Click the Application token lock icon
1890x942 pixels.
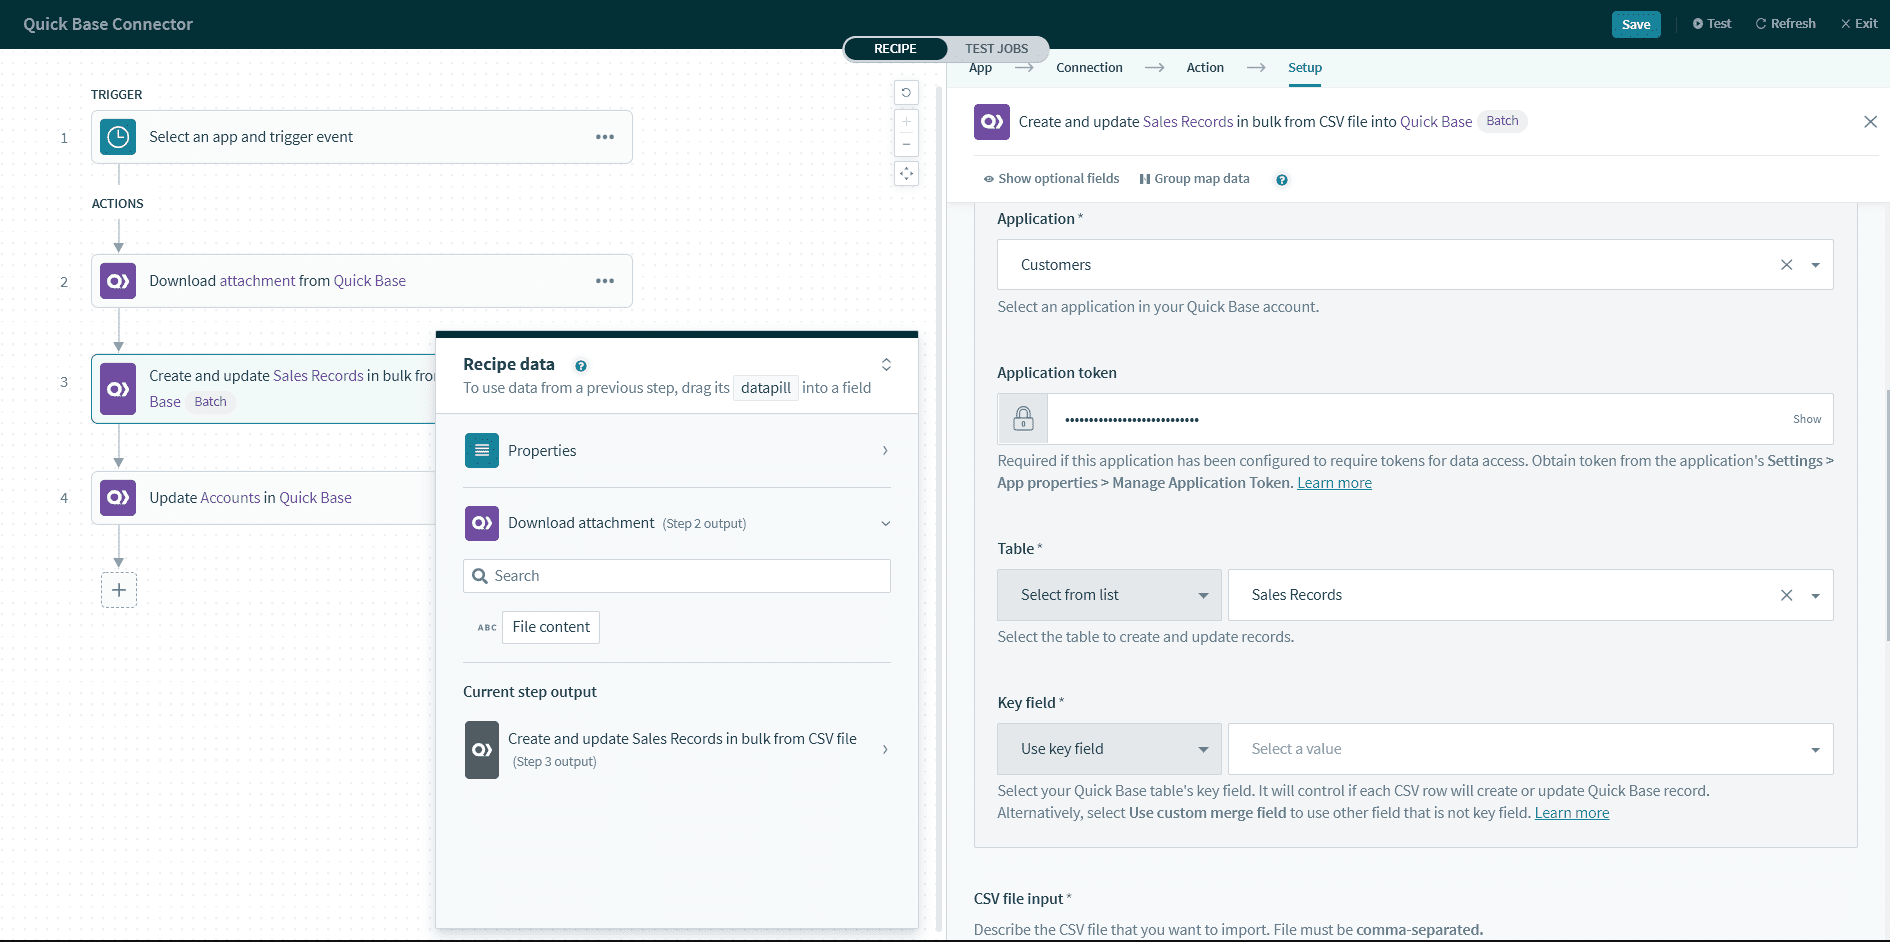click(x=1023, y=419)
